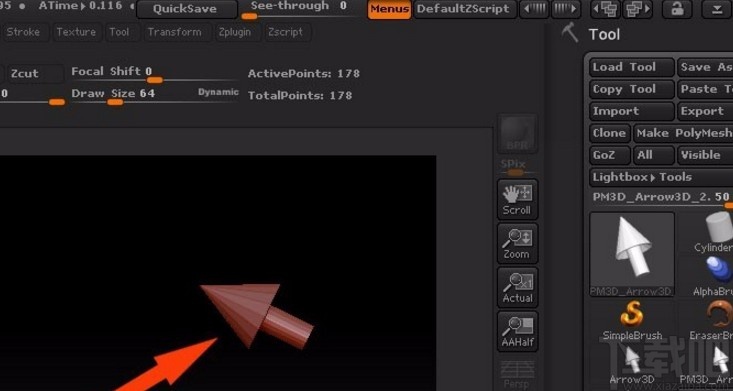Image resolution: width=733 pixels, height=391 pixels.
Task: Click the Export button
Action: pos(705,111)
